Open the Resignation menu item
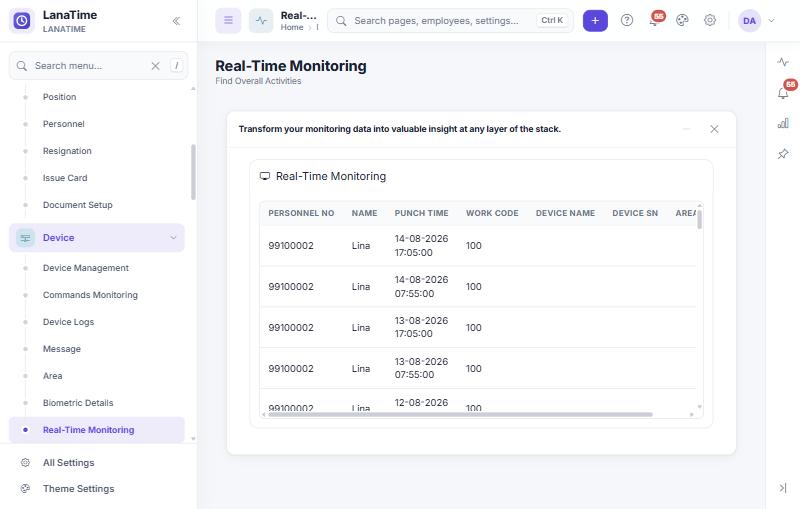 [67, 151]
